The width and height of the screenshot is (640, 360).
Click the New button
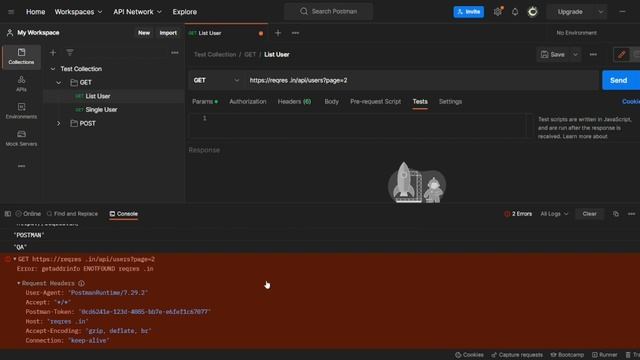[144, 33]
